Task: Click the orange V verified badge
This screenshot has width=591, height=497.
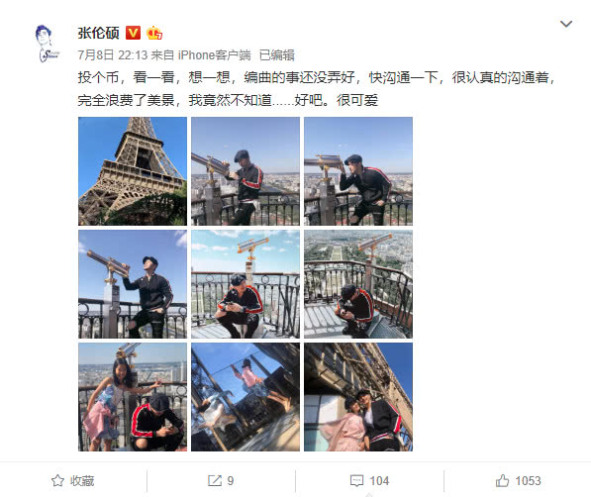Action: coord(133,33)
